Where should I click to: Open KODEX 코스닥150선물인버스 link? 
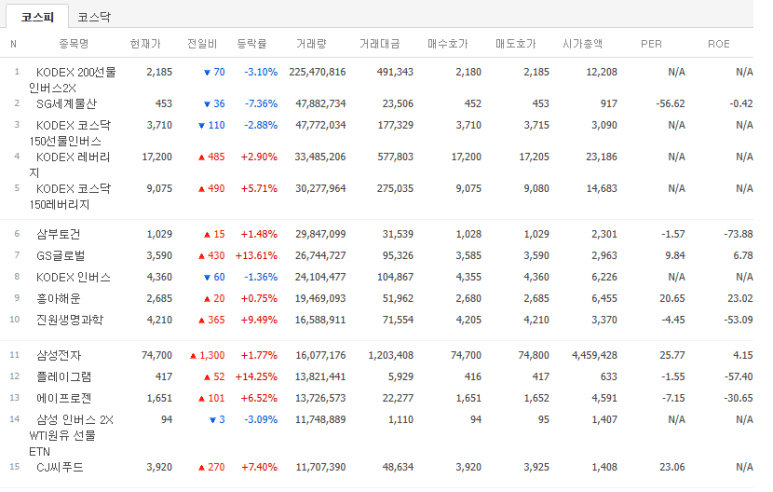[x=70, y=133]
